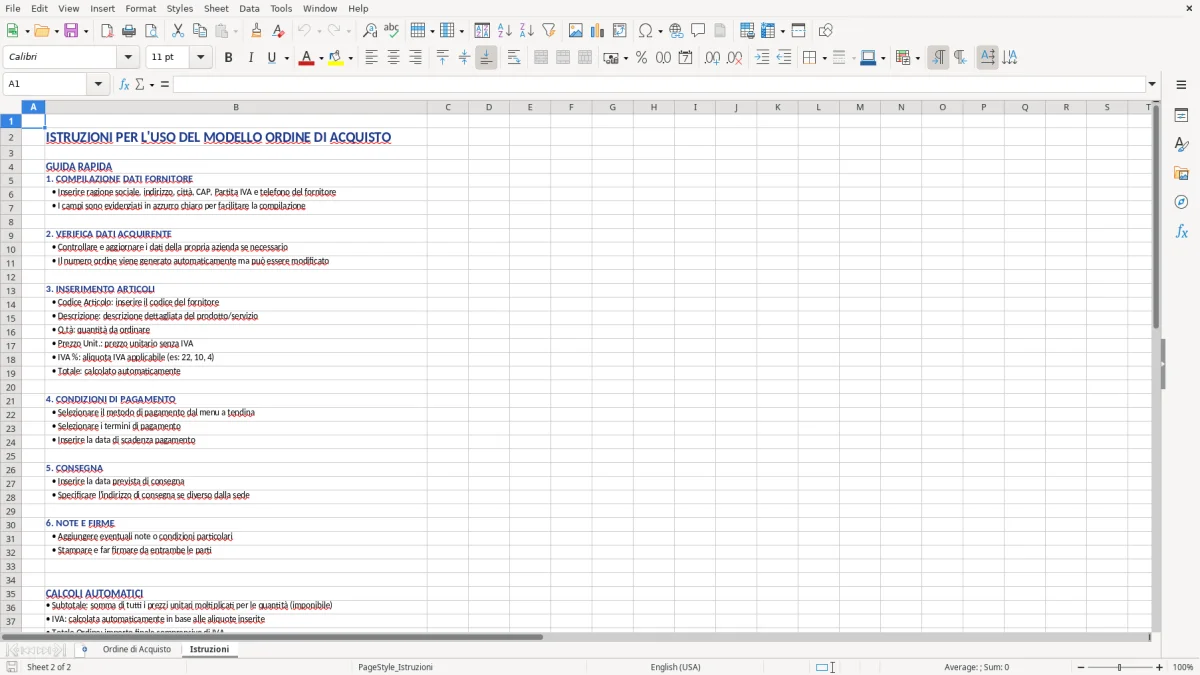The image size is (1200, 675).
Task: Open the sidebar Gallery panel
Action: click(x=1181, y=174)
